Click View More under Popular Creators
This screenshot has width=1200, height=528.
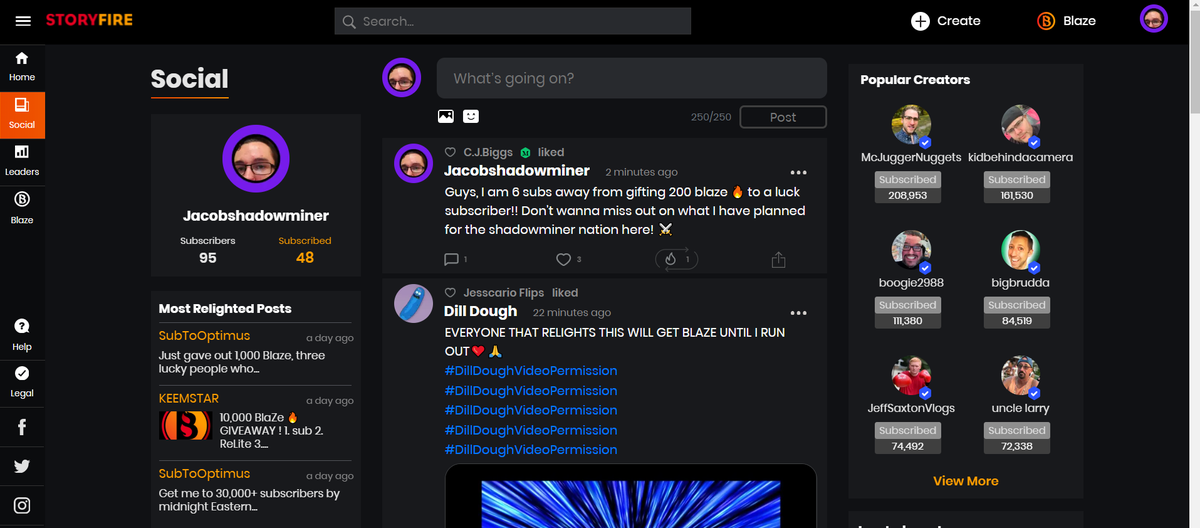(x=965, y=481)
